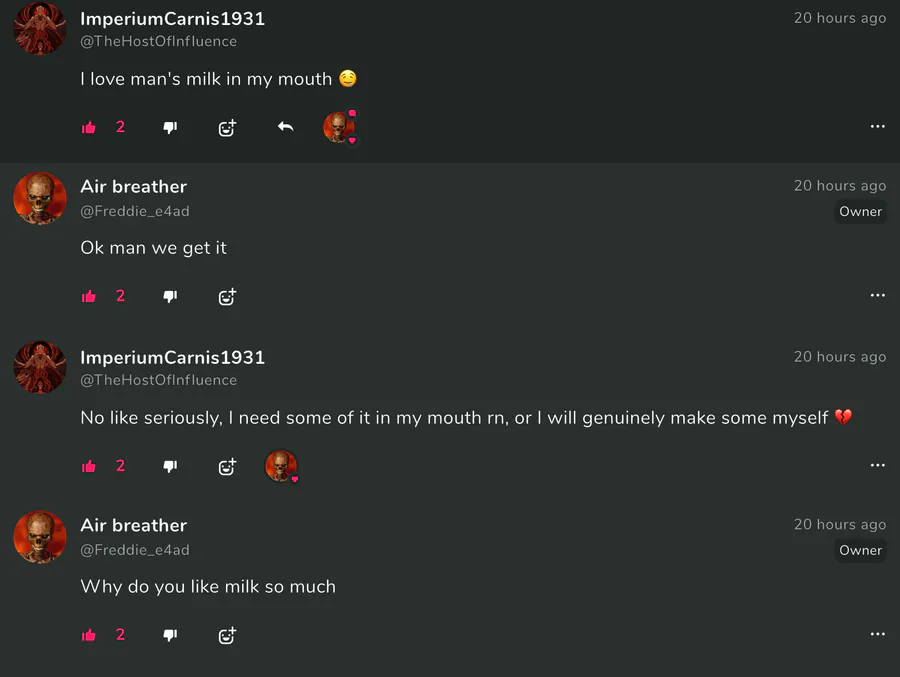Open the @TheHostOfInfluence handle on the first comment

pos(158,41)
